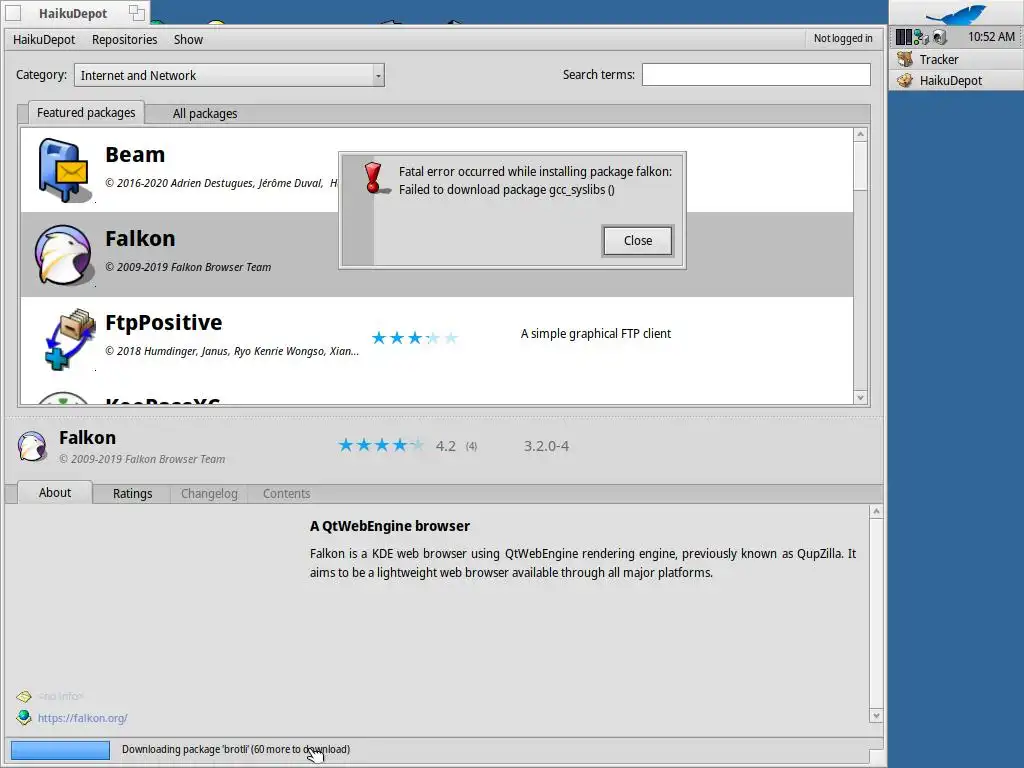This screenshot has height=768, width=1024.
Task: Close the fatal error dialog
Action: pyautogui.click(x=637, y=240)
